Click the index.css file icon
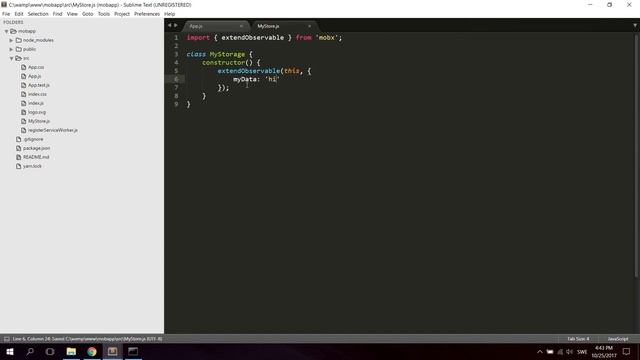This screenshot has width=640, height=360. [x=24, y=94]
